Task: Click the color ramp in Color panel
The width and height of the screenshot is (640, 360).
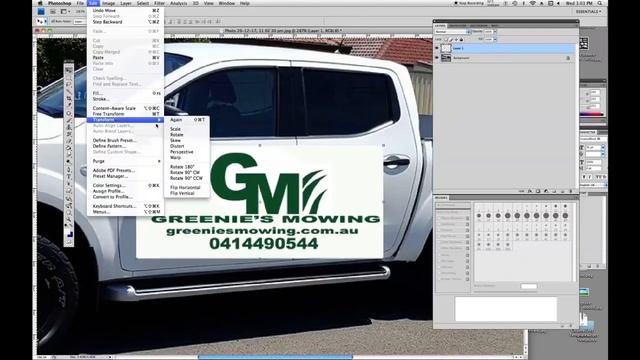Action: tap(591, 115)
